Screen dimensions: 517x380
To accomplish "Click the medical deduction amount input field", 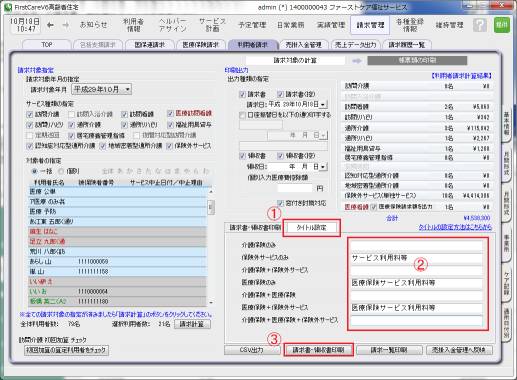I will click(x=295, y=188).
